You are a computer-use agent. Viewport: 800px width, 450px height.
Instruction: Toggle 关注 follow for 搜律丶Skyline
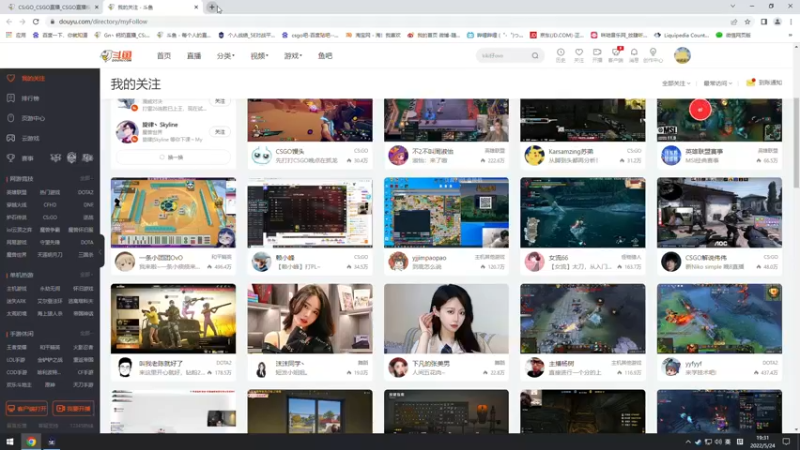(220, 132)
